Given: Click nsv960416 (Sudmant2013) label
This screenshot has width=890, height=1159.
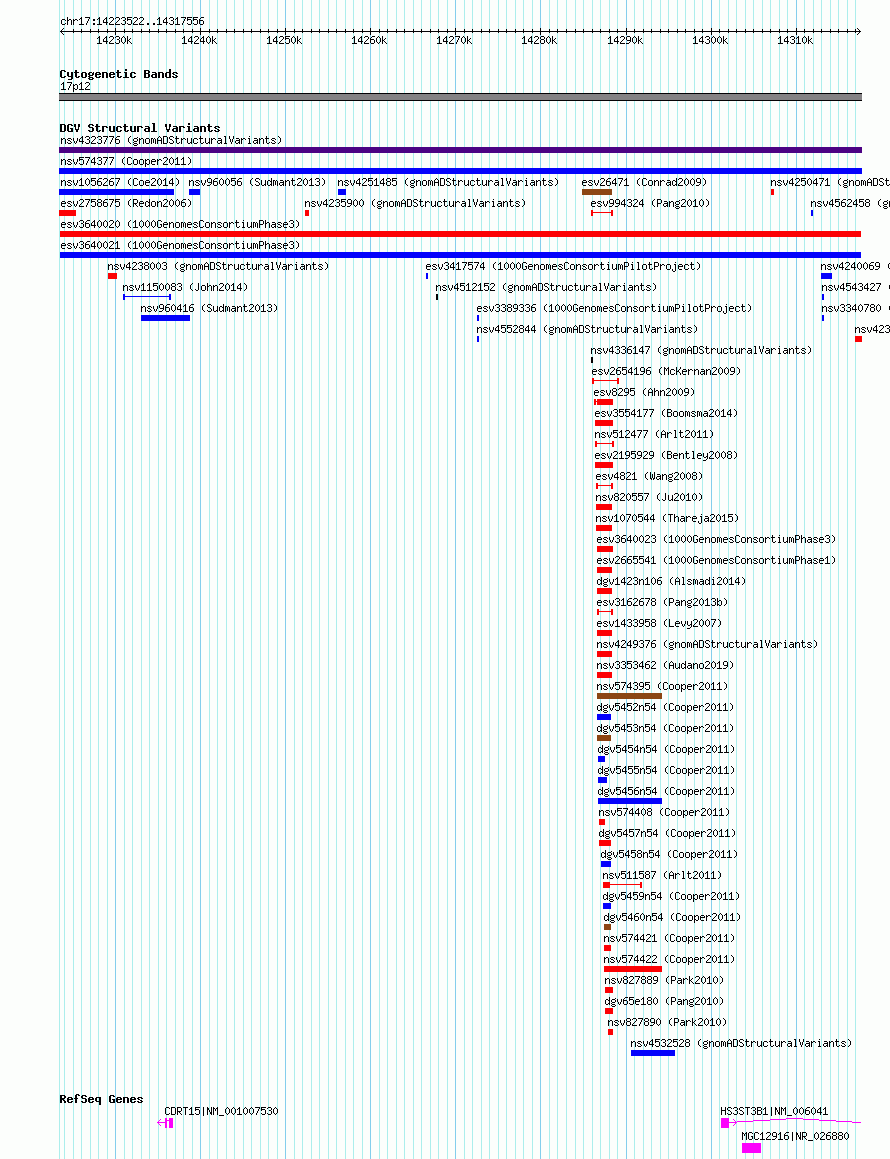Looking at the screenshot, I should tap(209, 308).
